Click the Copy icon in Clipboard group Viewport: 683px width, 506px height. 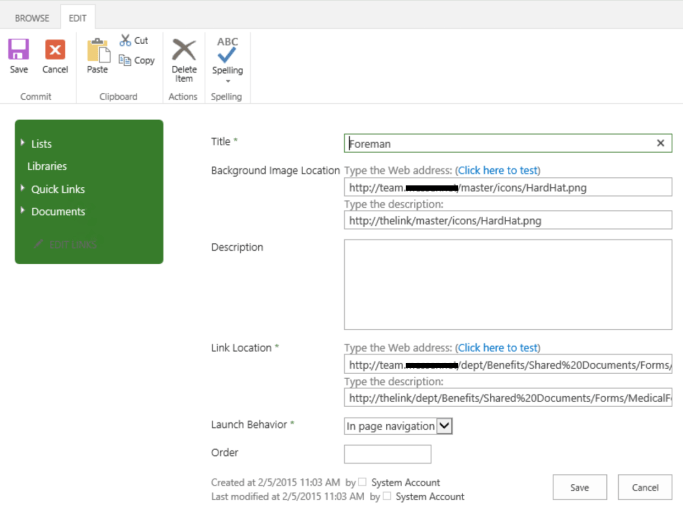pos(125,60)
